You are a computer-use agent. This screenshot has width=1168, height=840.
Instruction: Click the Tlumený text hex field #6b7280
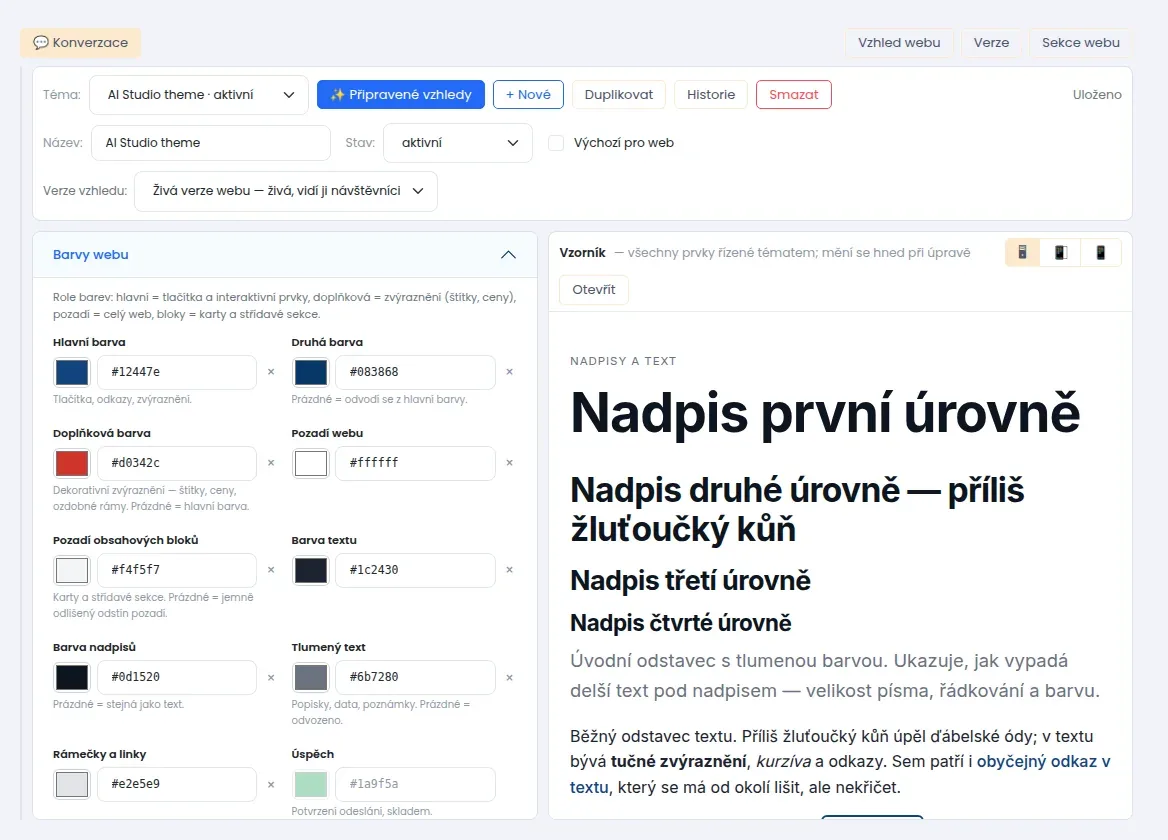coord(416,678)
